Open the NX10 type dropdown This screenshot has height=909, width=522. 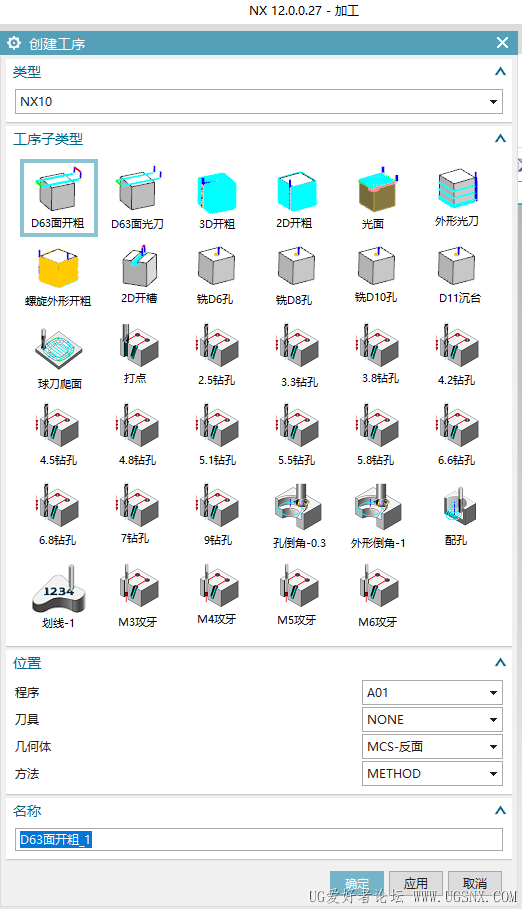[259, 101]
